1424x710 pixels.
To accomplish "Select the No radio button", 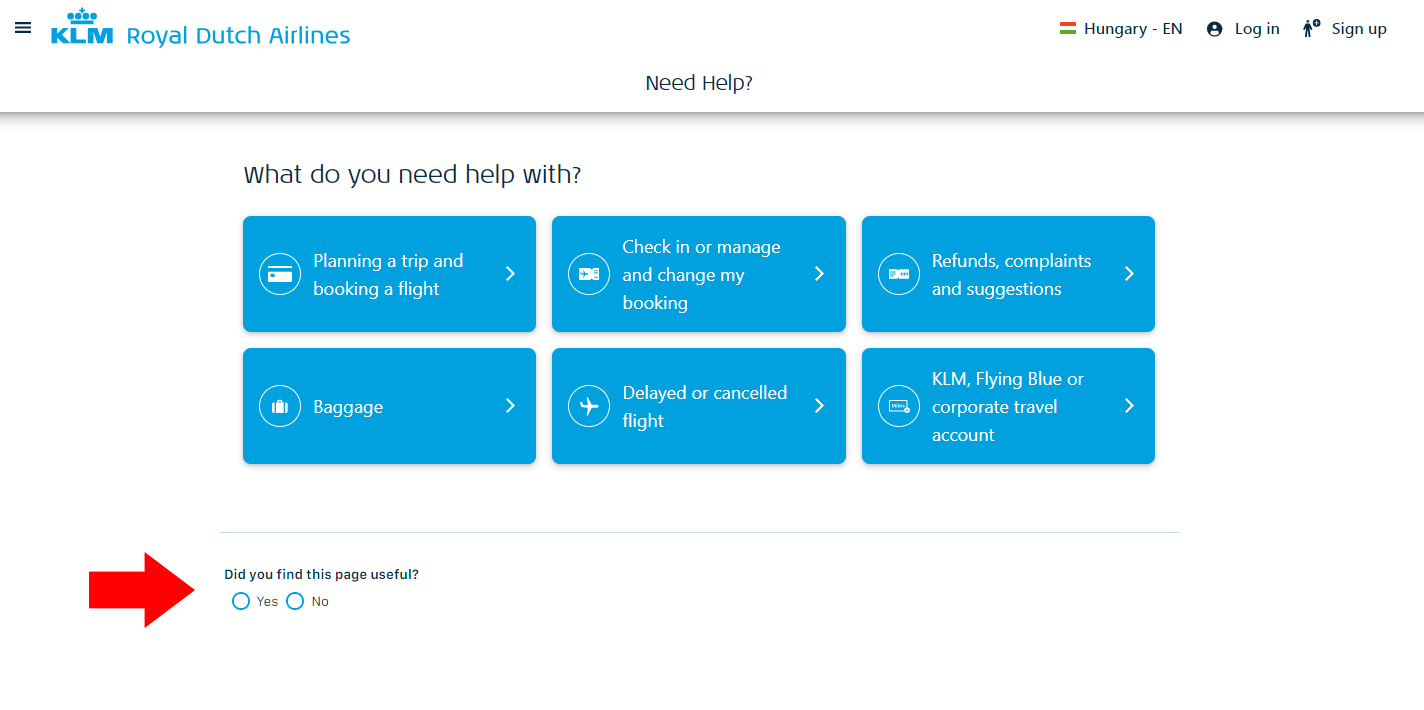I will 295,601.
